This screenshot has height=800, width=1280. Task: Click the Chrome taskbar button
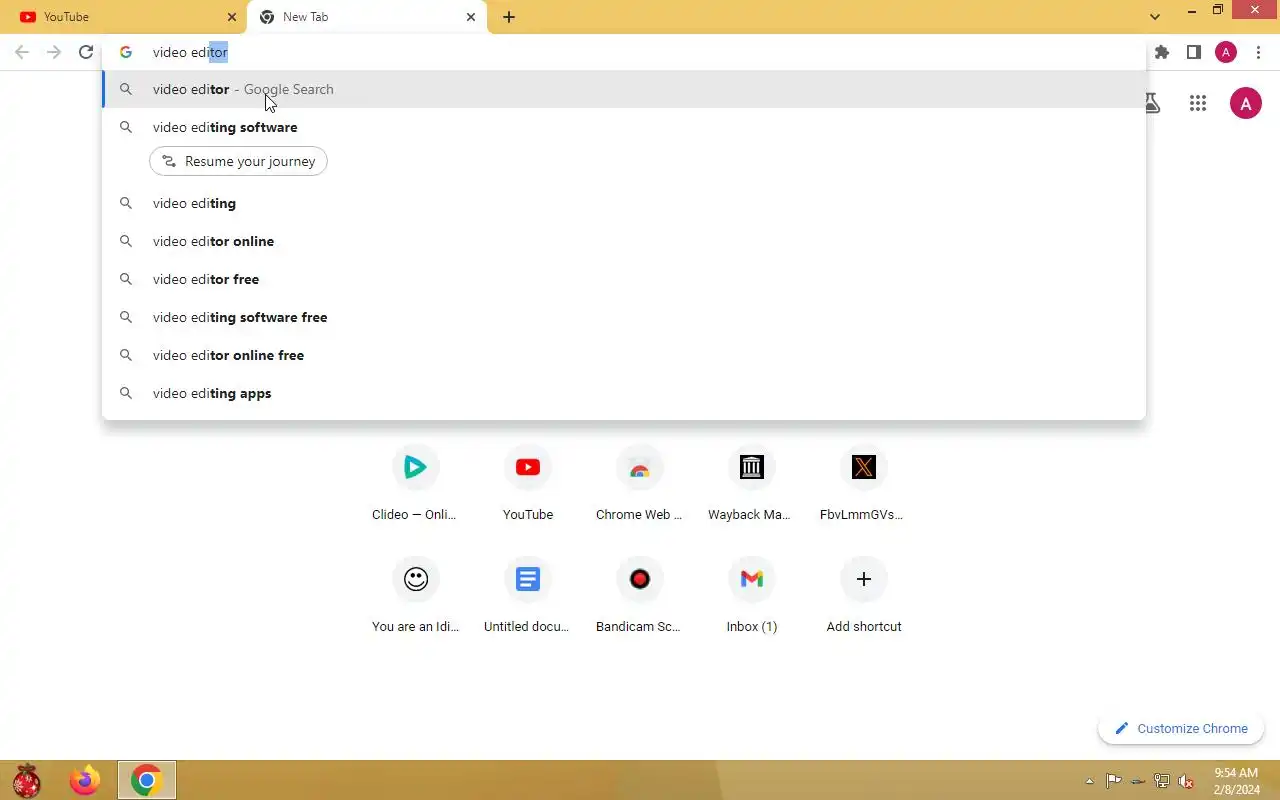pos(147,780)
